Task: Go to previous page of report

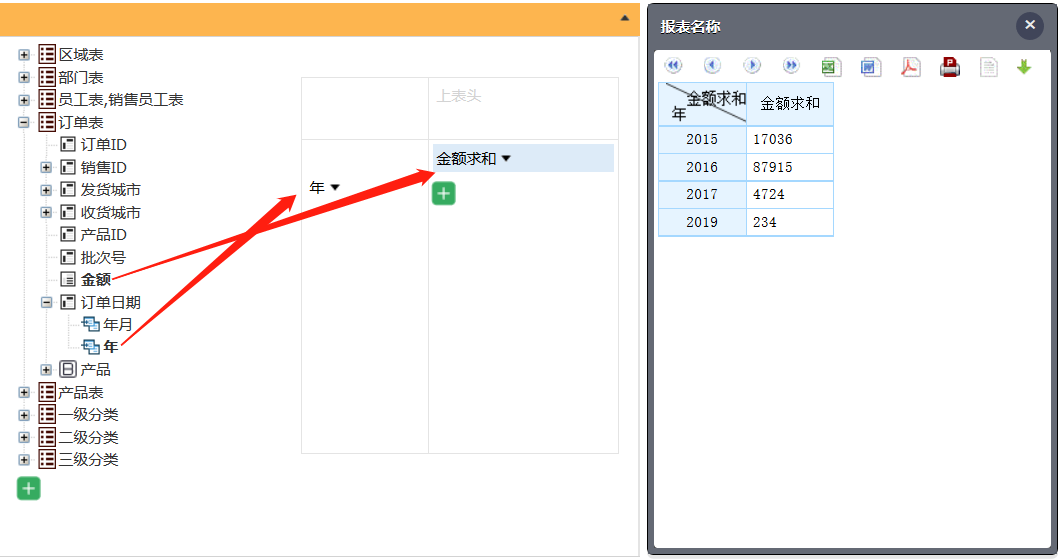Action: pyautogui.click(x=712, y=66)
